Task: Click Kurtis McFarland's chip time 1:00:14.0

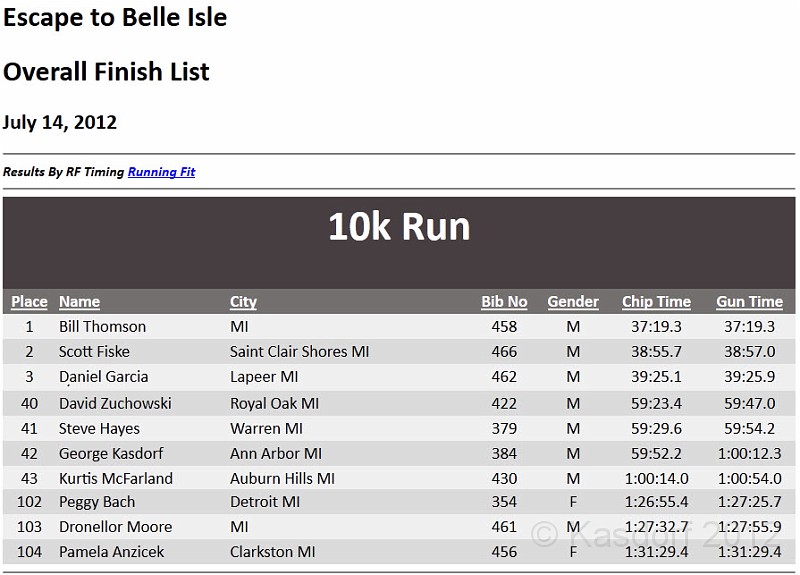Action: [655, 478]
